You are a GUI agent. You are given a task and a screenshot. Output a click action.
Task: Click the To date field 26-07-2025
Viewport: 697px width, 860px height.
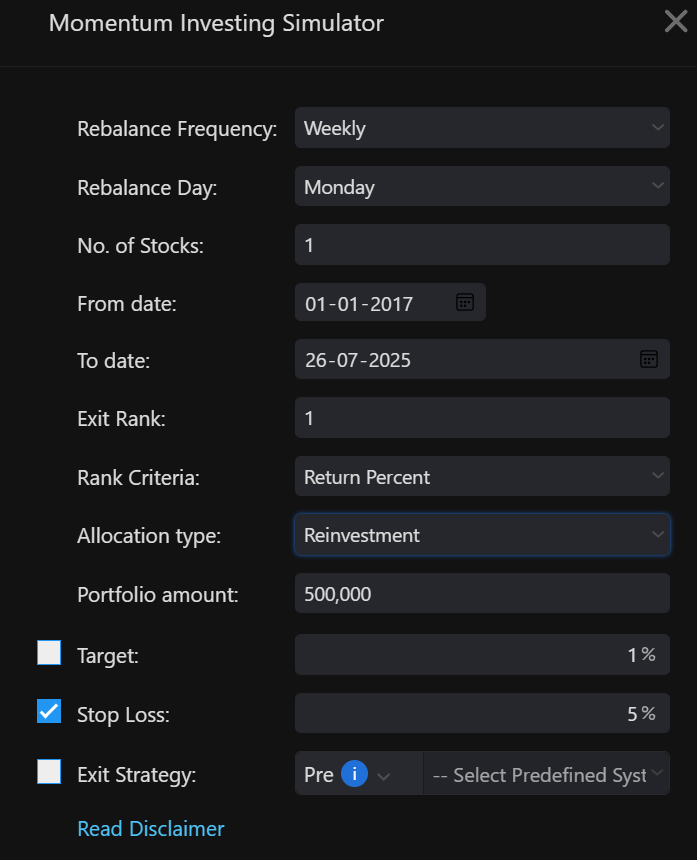pyautogui.click(x=482, y=359)
